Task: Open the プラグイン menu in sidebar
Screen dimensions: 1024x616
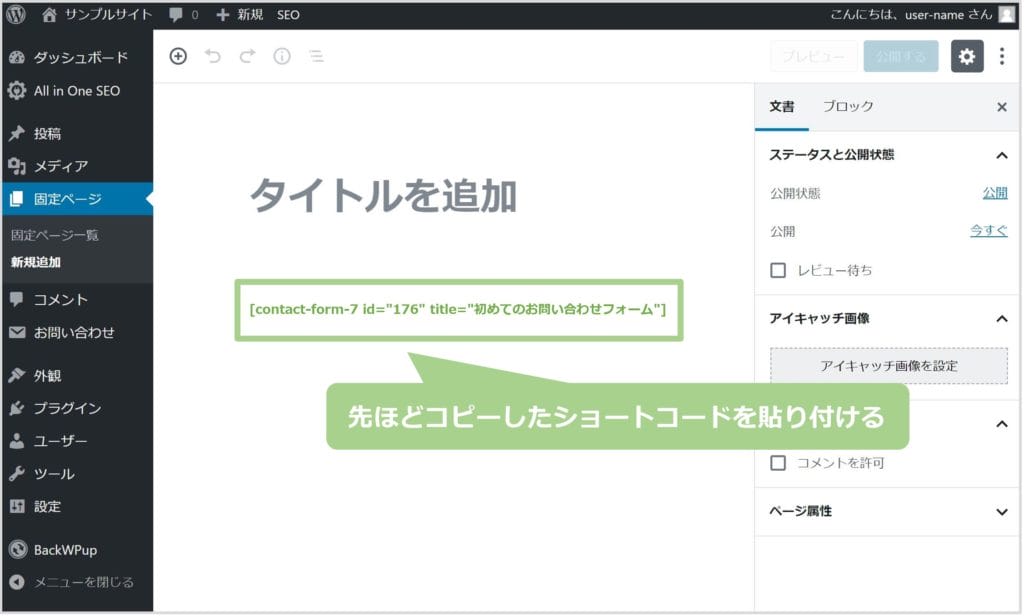Action: click(67, 408)
